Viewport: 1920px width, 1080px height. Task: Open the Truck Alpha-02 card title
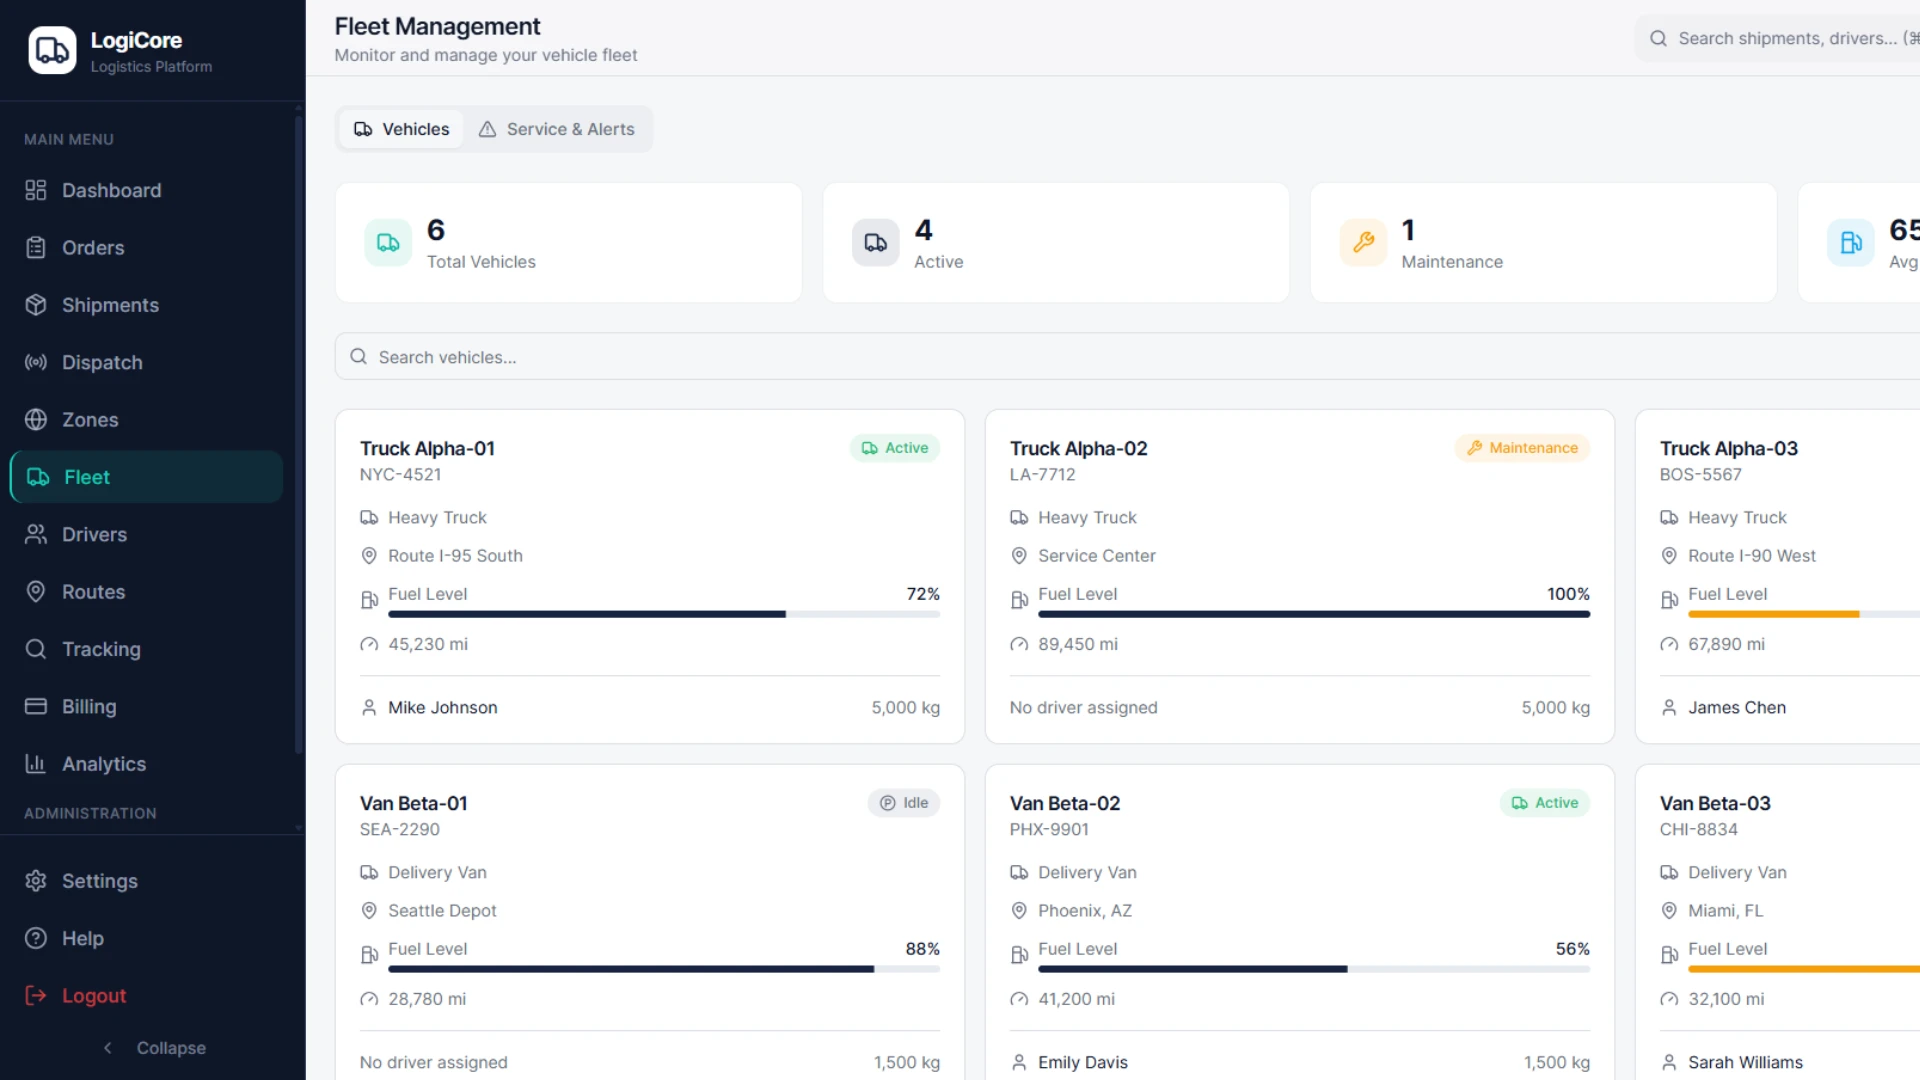pos(1078,449)
